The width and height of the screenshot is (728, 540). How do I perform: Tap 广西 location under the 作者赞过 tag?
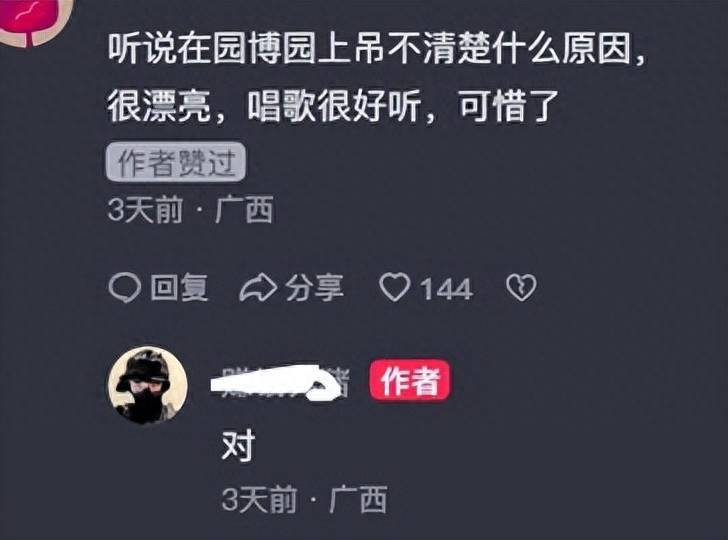pyautogui.click(x=244, y=210)
